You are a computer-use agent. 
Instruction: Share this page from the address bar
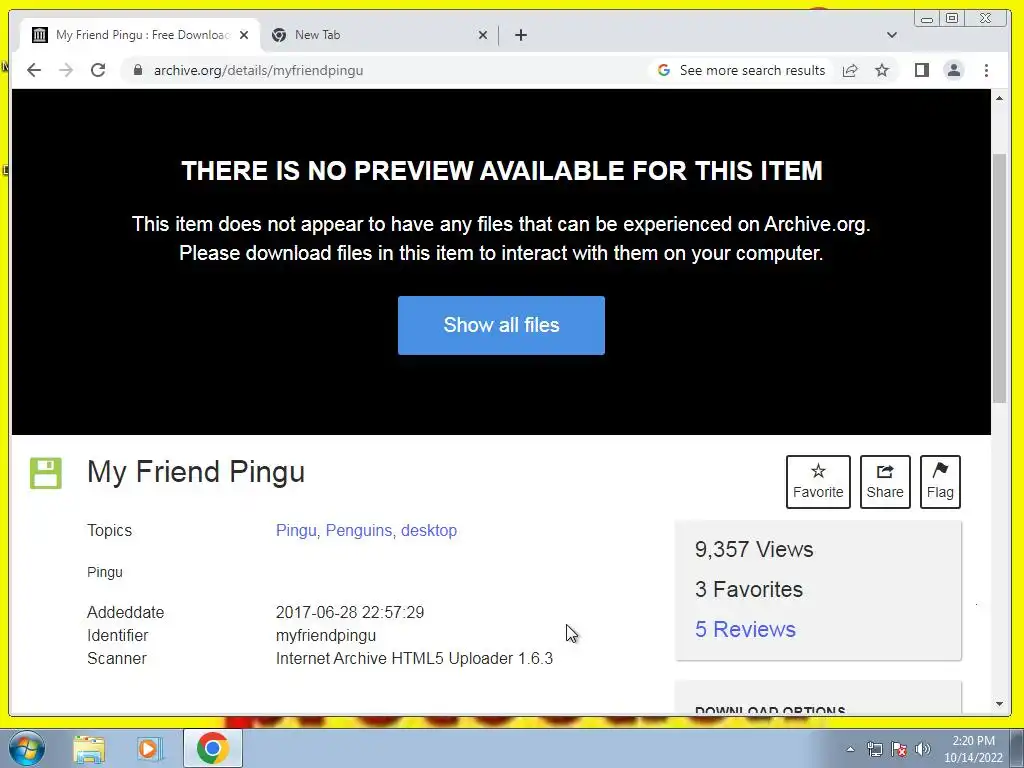pos(850,71)
